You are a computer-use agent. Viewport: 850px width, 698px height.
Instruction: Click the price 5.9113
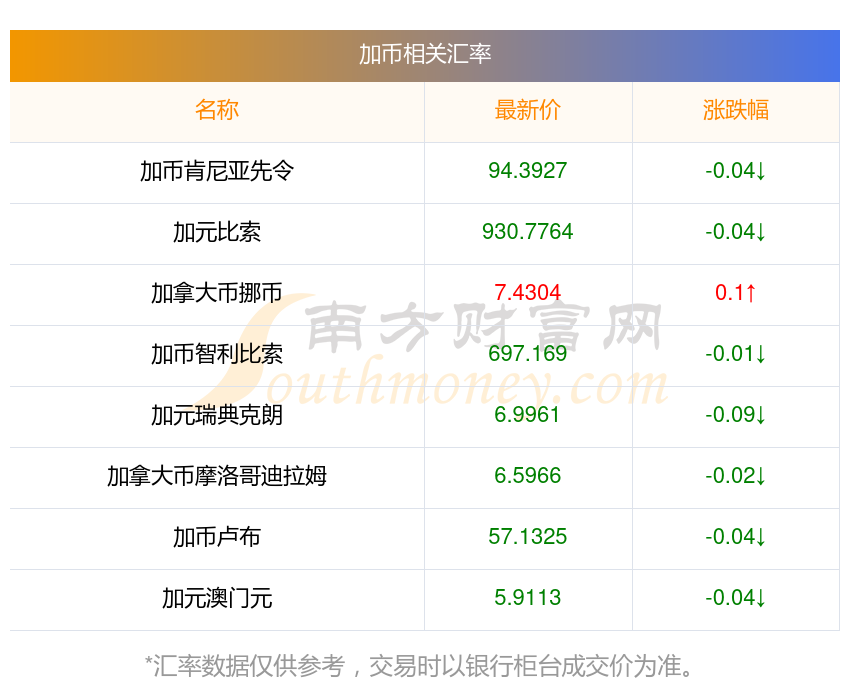(527, 598)
